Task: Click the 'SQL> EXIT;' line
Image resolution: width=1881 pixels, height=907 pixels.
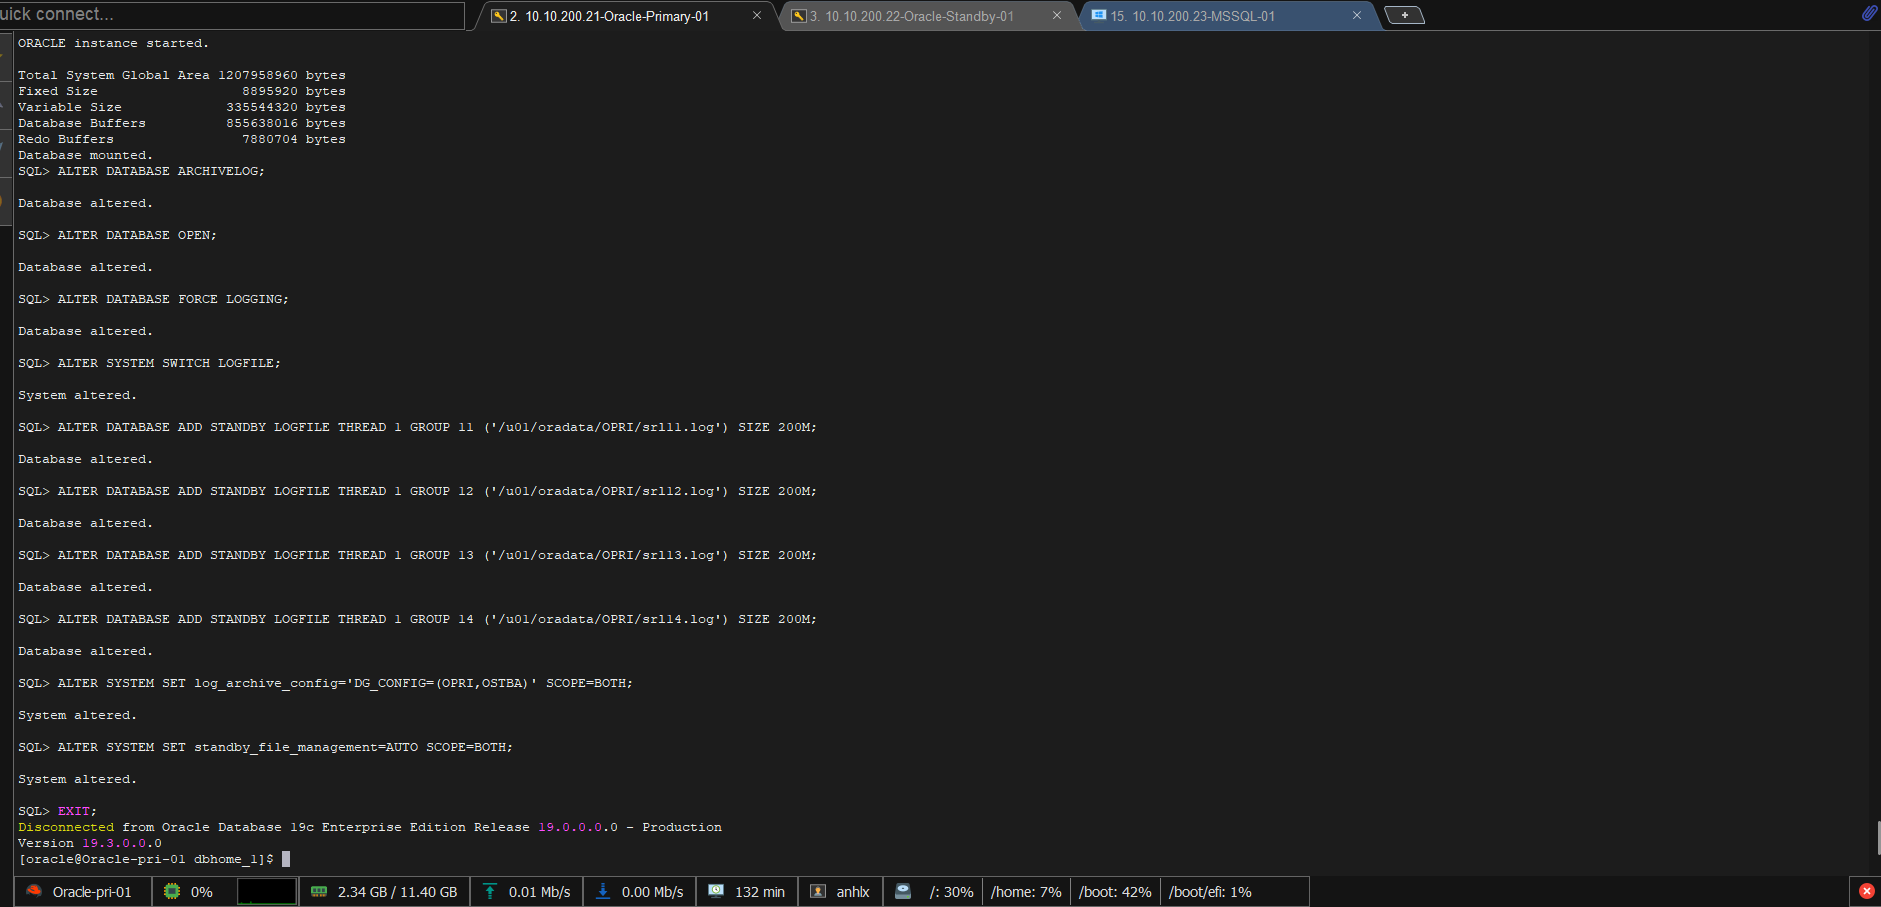Action: (x=57, y=811)
